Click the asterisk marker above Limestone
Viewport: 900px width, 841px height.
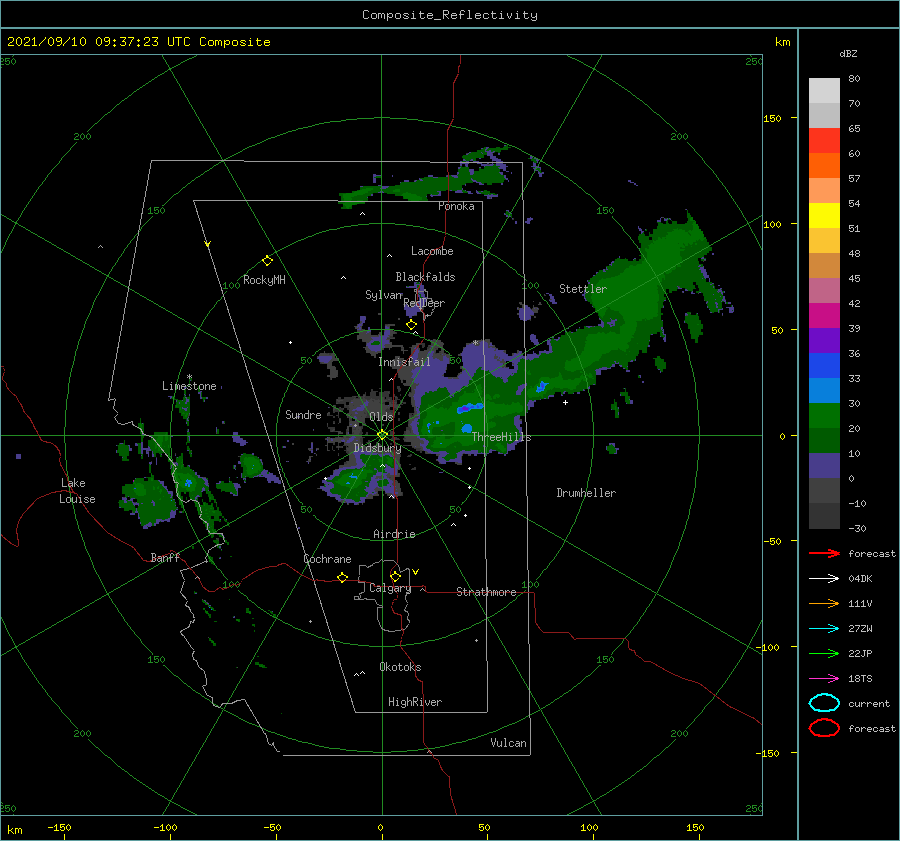189,377
